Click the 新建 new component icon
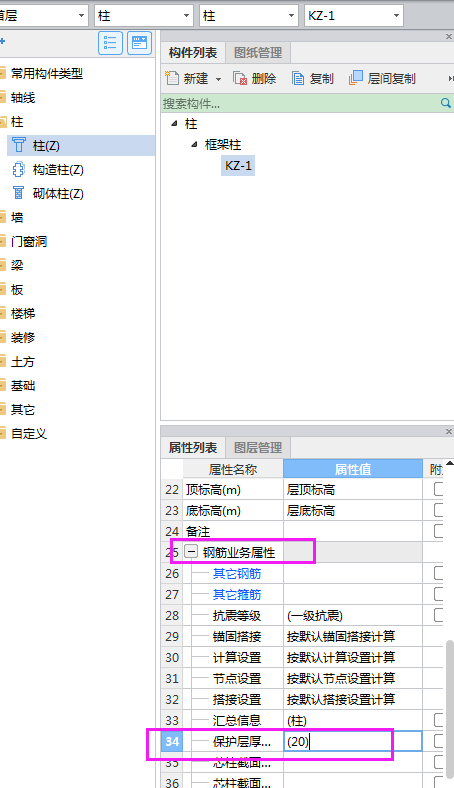The width and height of the screenshot is (454, 788). [x=172, y=78]
